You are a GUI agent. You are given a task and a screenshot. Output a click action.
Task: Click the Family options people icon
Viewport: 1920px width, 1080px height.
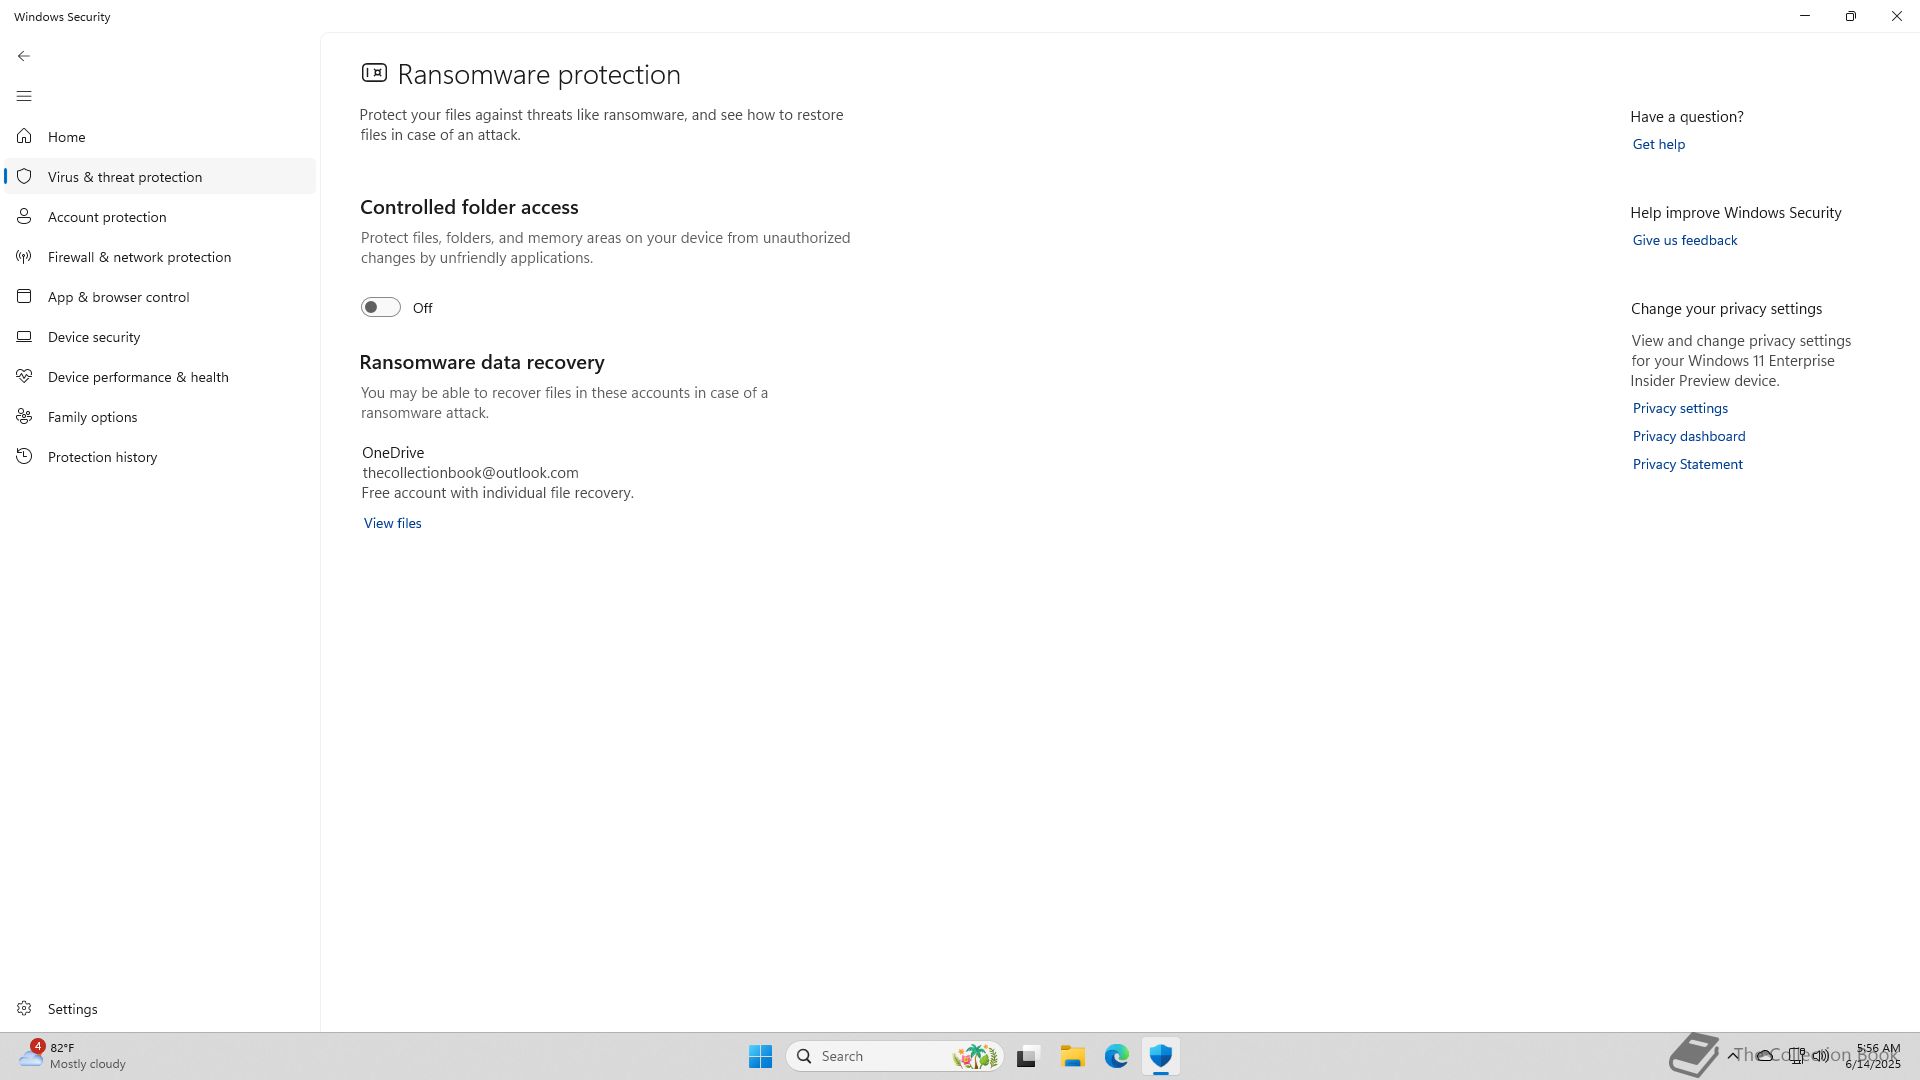tap(24, 416)
